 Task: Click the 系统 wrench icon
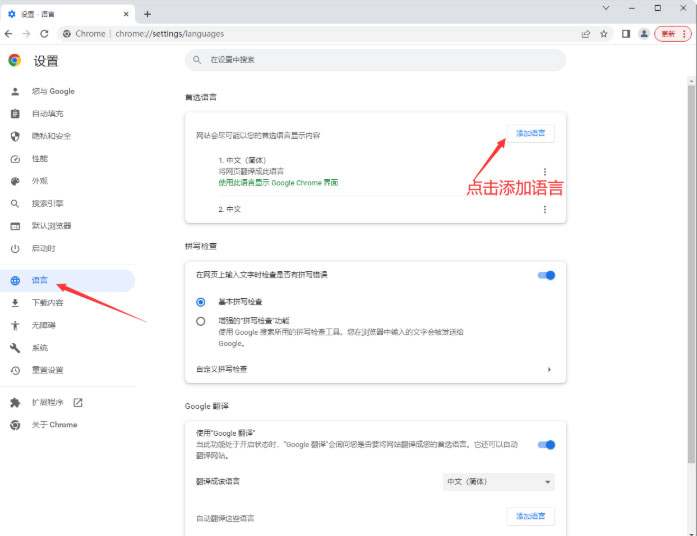click(x=15, y=348)
